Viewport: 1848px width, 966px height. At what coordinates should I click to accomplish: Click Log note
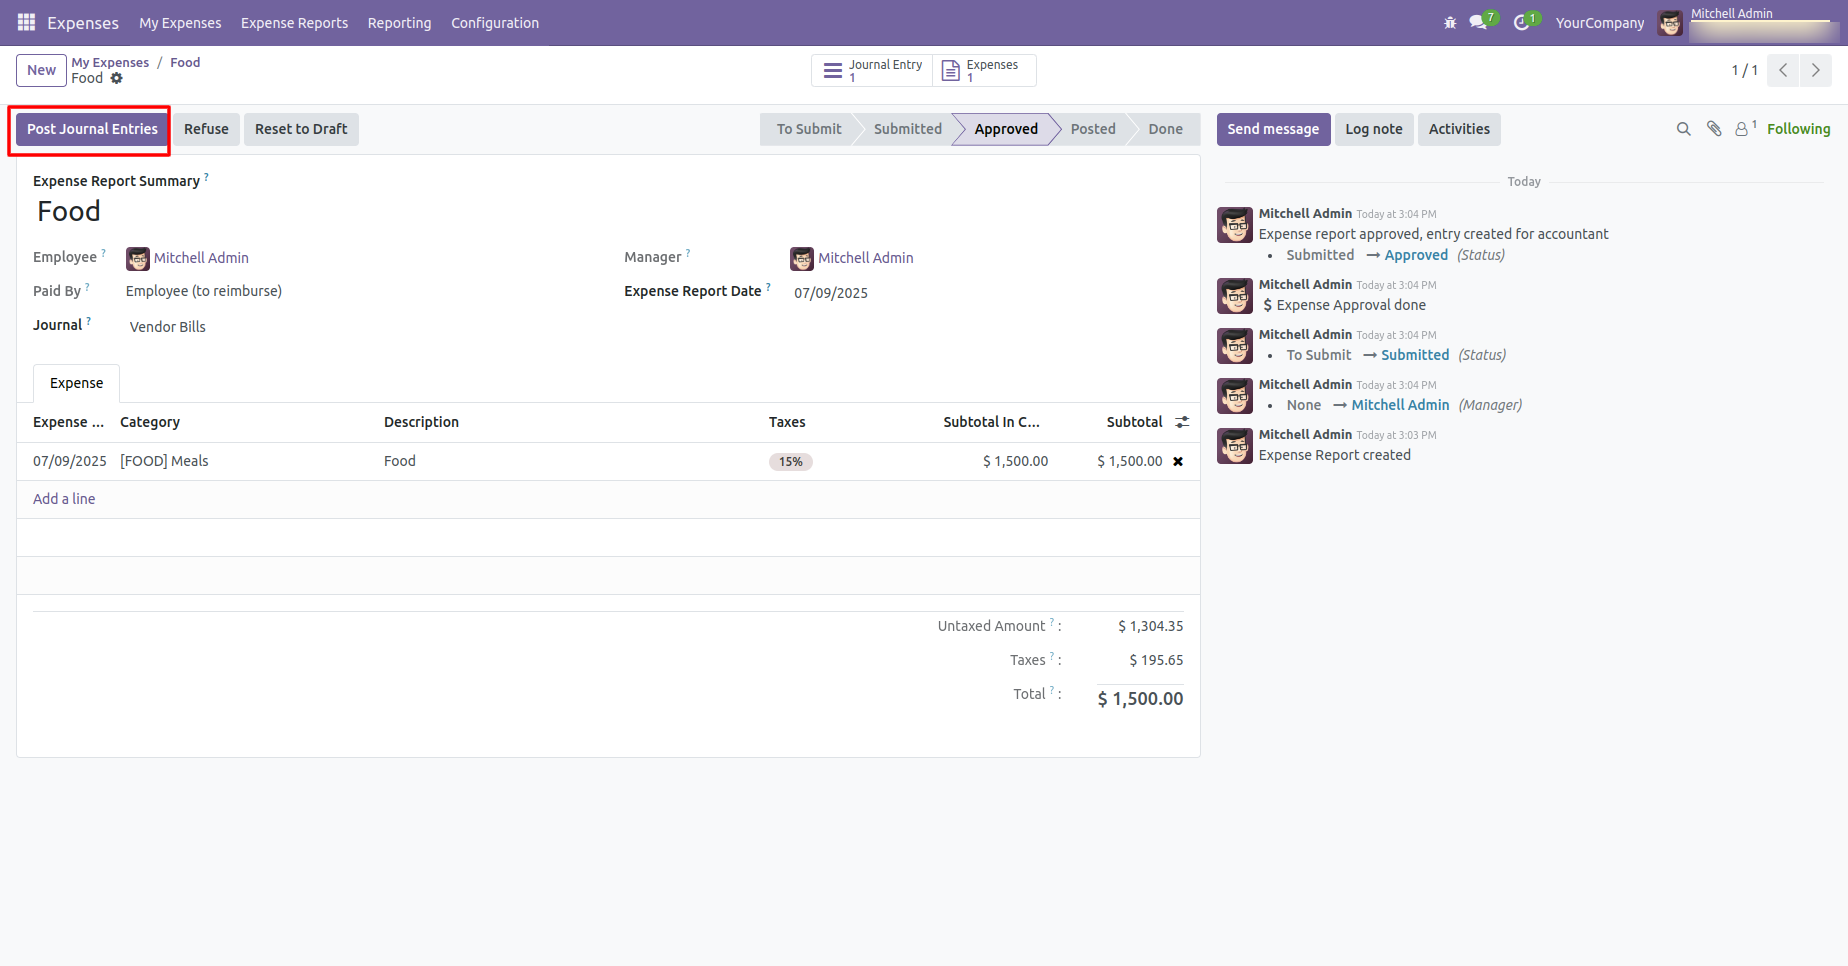click(1374, 129)
